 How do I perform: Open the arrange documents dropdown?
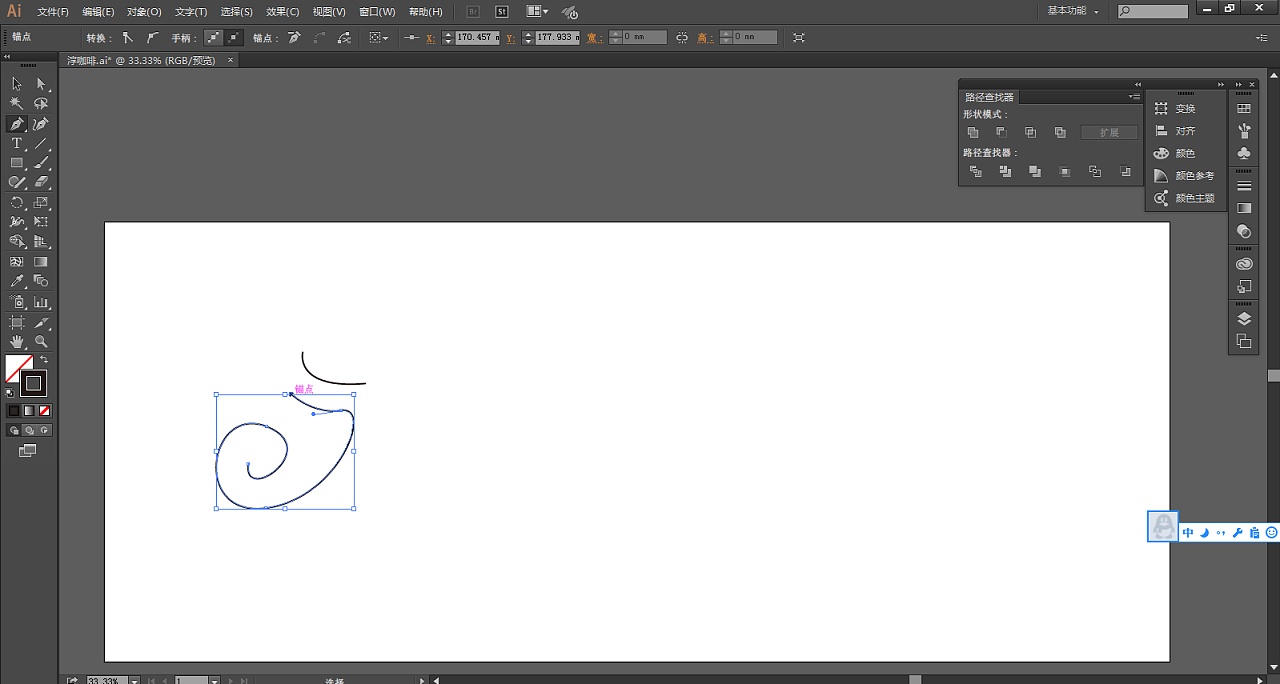point(538,12)
